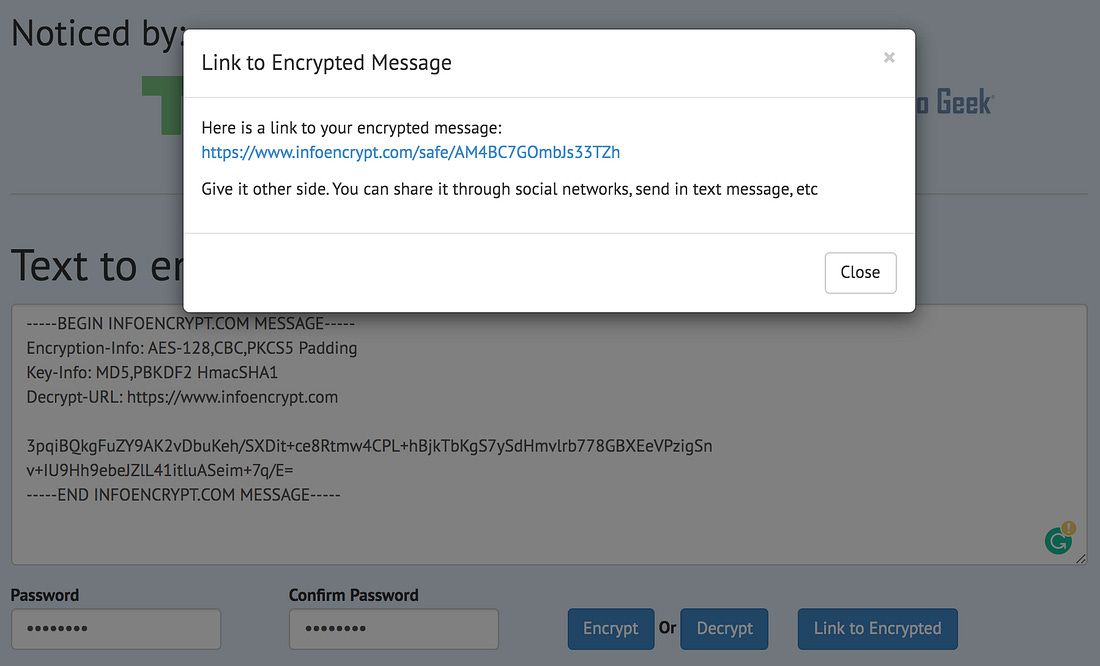Dismiss the dialog with the X icon
This screenshot has height=666, width=1100.
(889, 58)
